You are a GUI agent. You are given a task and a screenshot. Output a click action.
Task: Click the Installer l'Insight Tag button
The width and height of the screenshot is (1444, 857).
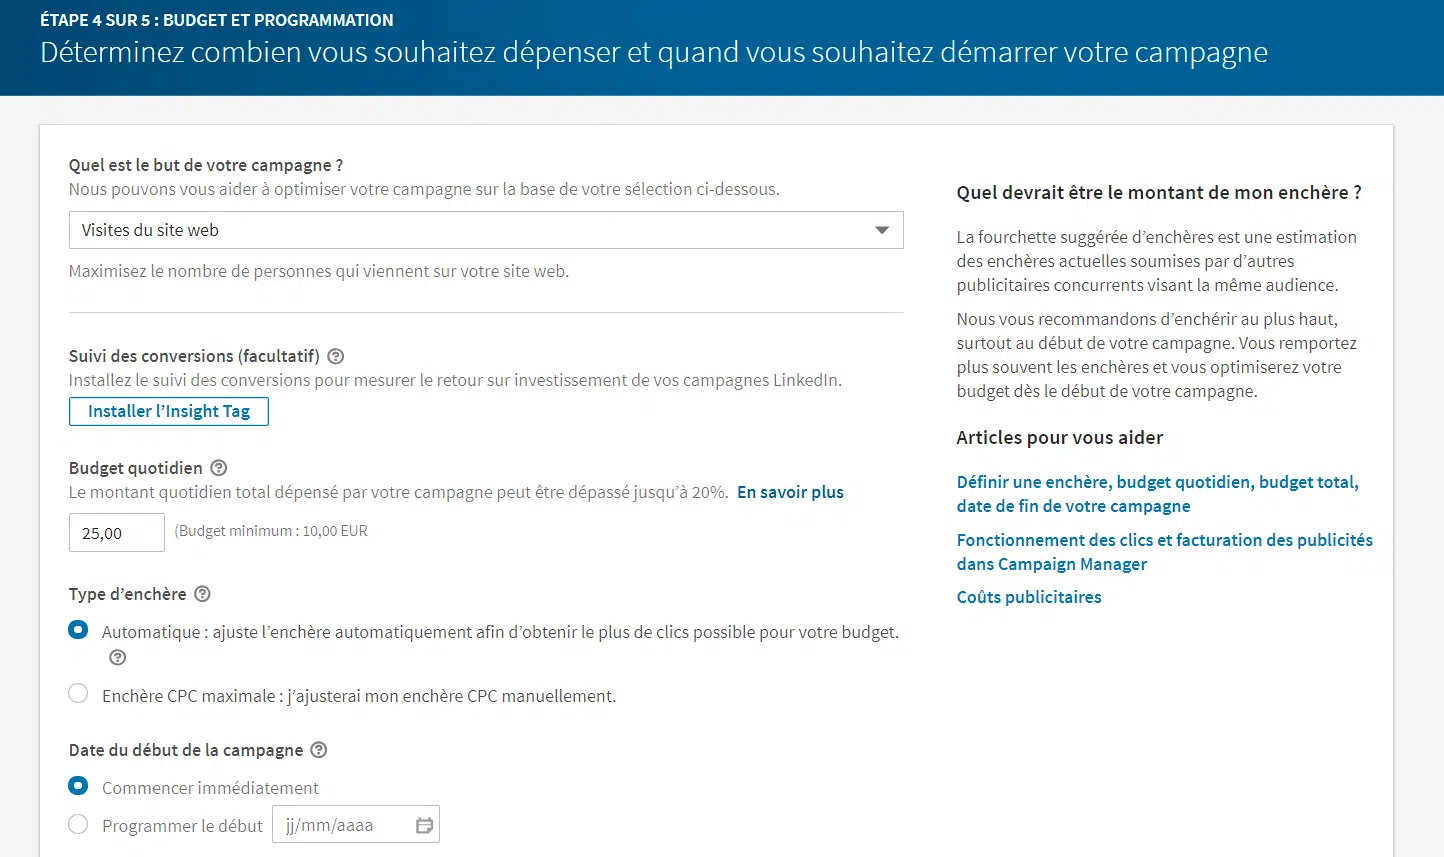[x=169, y=411]
